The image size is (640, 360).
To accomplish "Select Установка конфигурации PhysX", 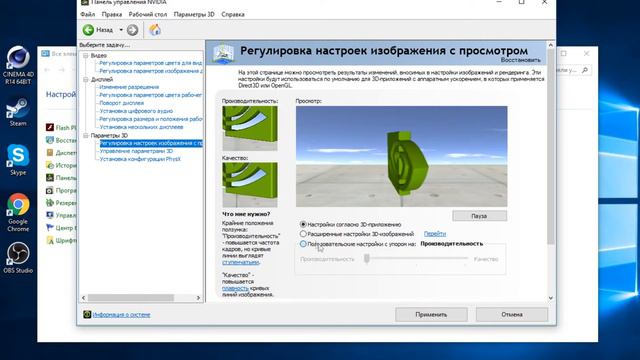I will pyautogui.click(x=140, y=159).
